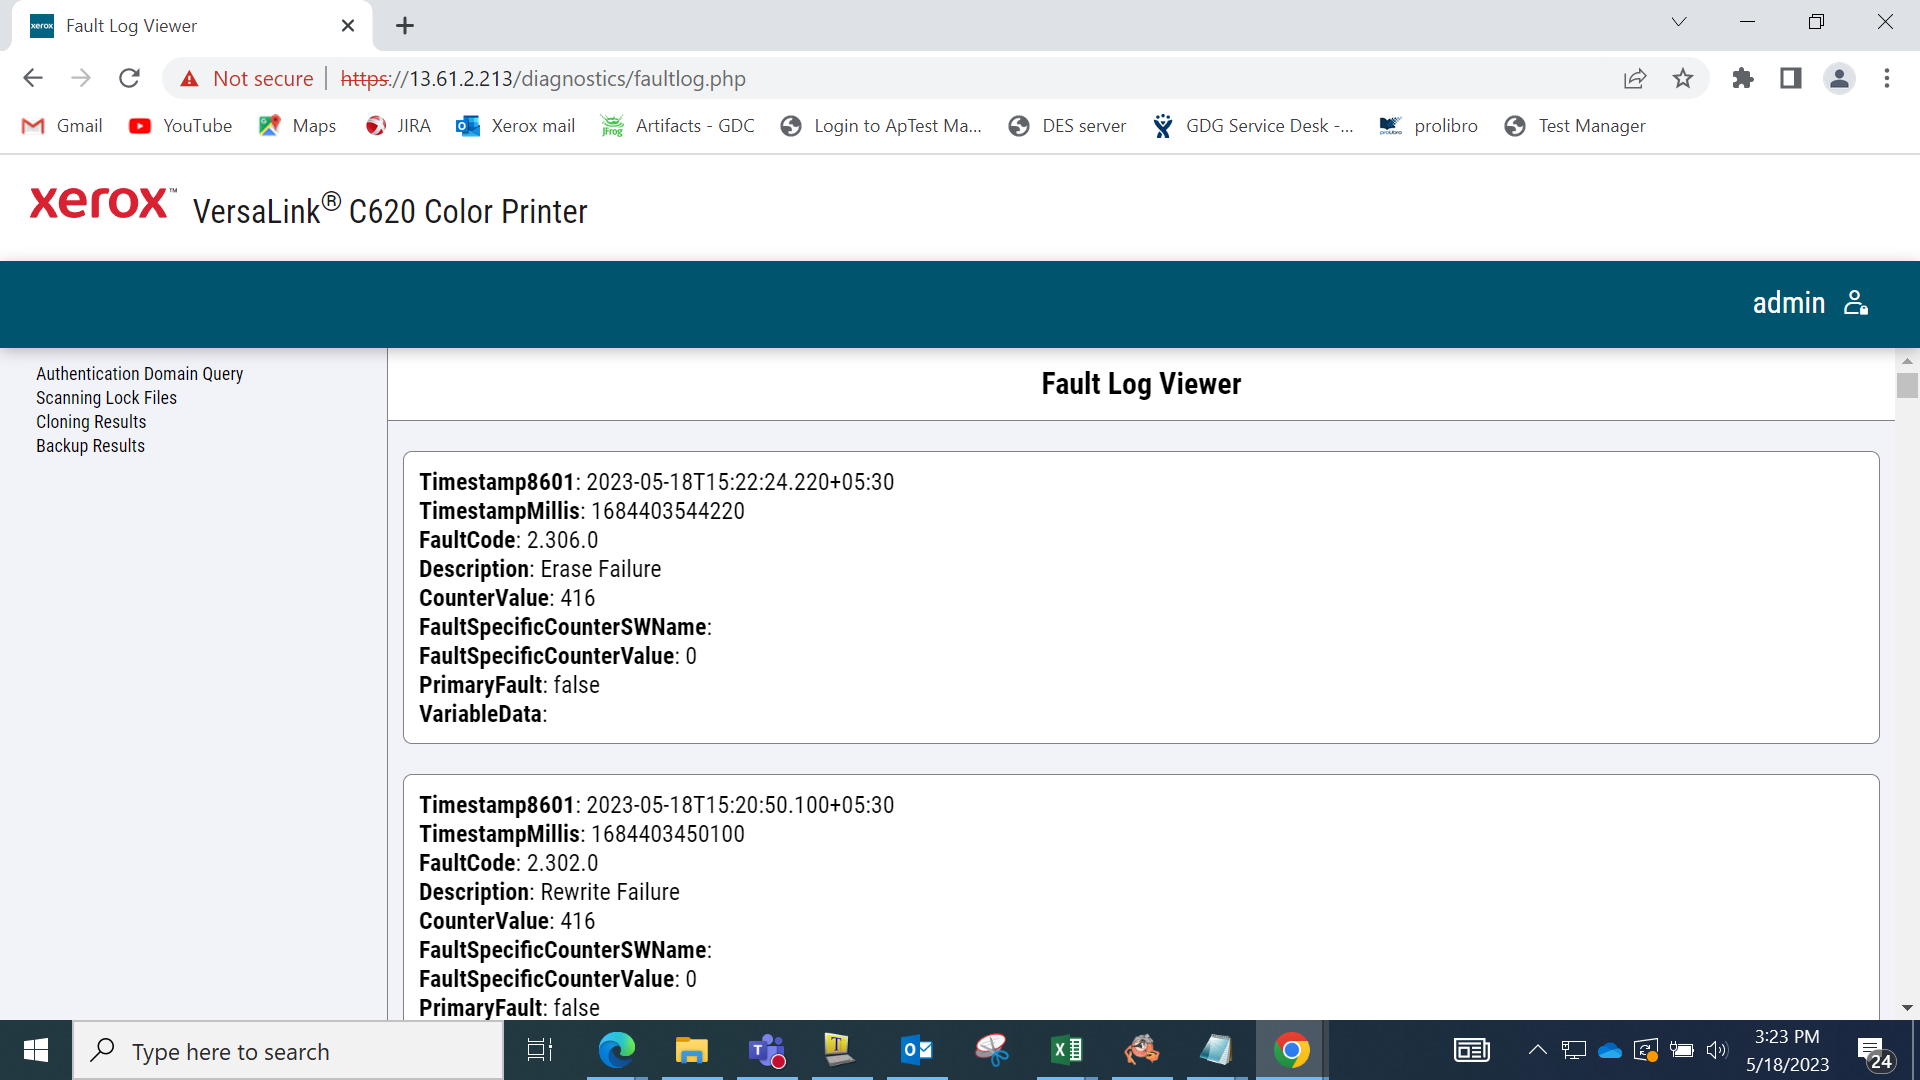This screenshot has width=1920, height=1080.
Task: Open the Cloning Results link
Action: click(91, 421)
